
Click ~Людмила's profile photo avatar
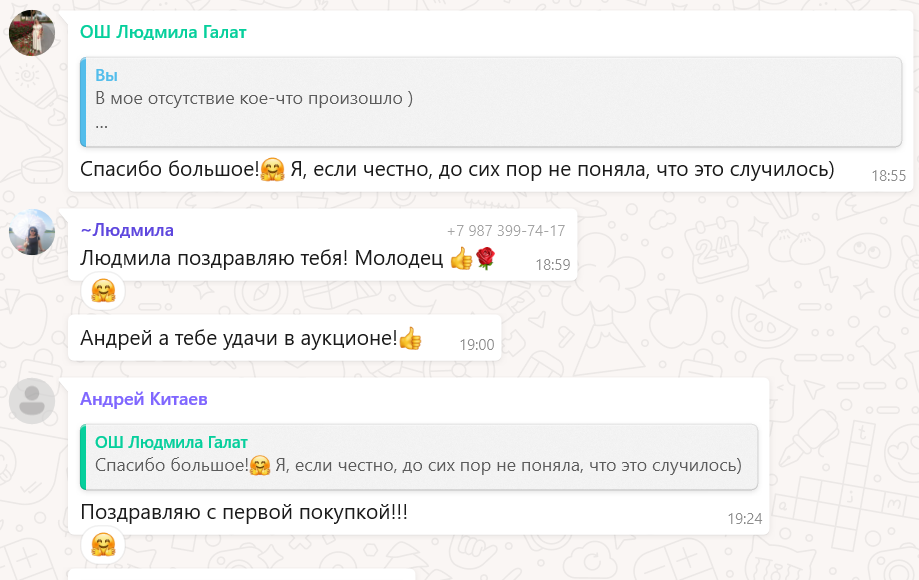(32, 232)
